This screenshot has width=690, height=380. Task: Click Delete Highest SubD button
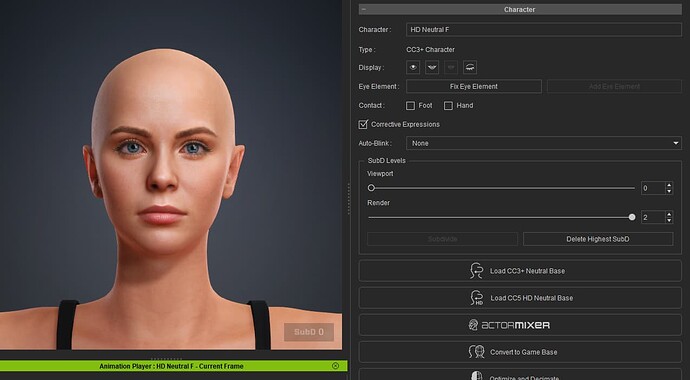pyautogui.click(x=598, y=239)
